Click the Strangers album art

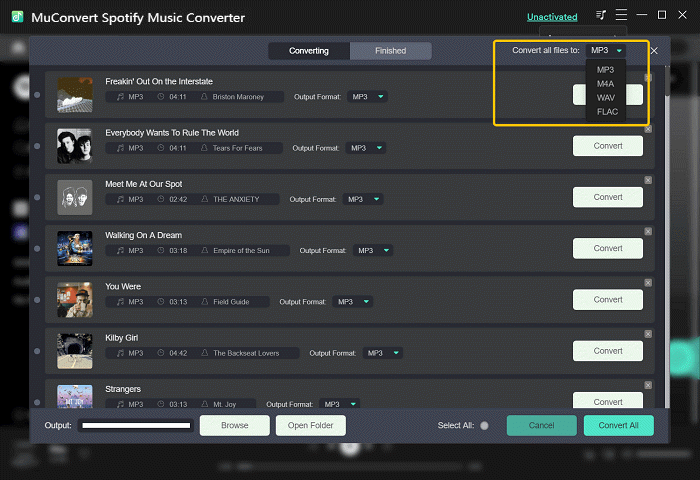tap(75, 397)
